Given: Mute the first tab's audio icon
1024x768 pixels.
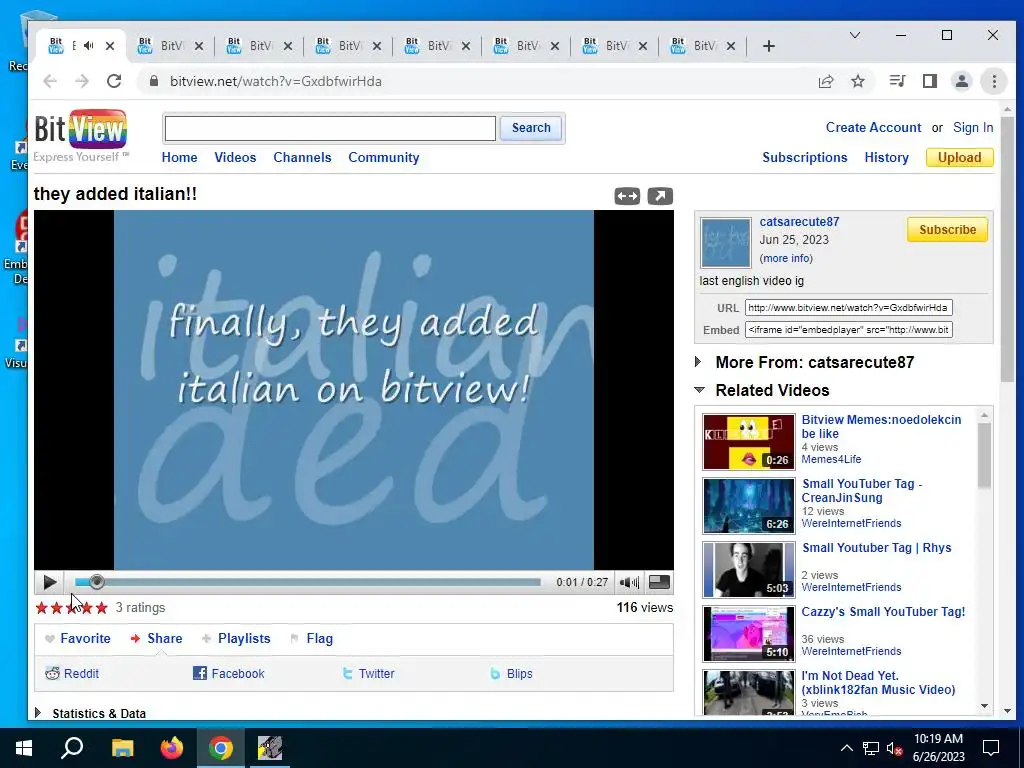Looking at the screenshot, I should (x=89, y=46).
